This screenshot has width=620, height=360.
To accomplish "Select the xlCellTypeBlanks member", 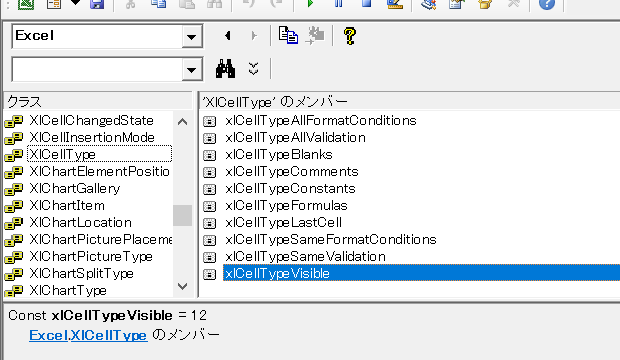I will [x=279, y=154].
